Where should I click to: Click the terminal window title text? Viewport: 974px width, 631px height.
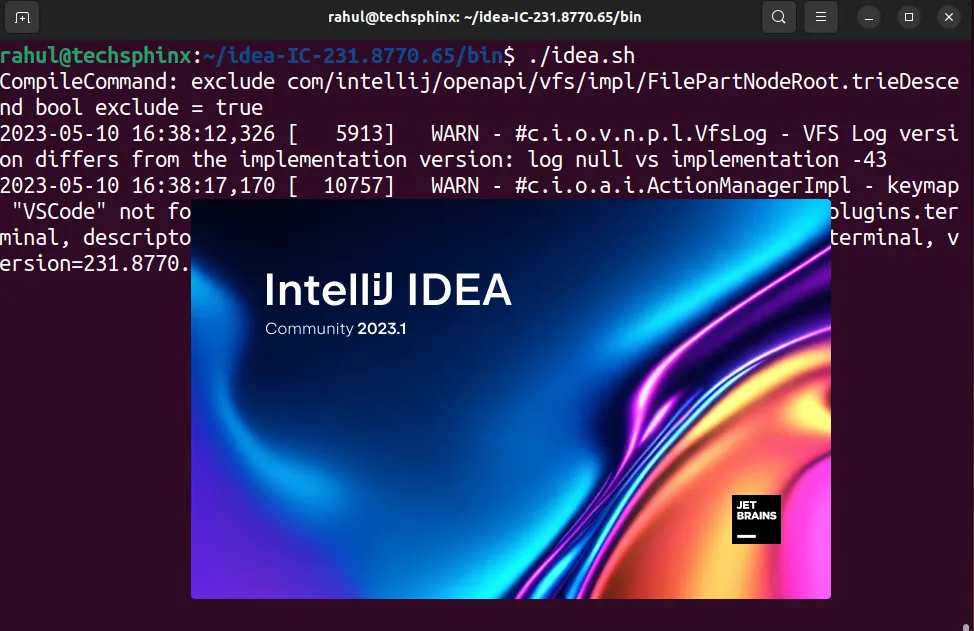coord(485,17)
